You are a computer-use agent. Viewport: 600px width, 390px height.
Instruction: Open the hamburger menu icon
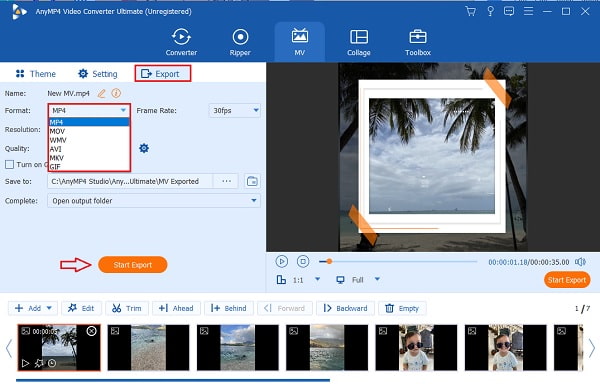528,11
